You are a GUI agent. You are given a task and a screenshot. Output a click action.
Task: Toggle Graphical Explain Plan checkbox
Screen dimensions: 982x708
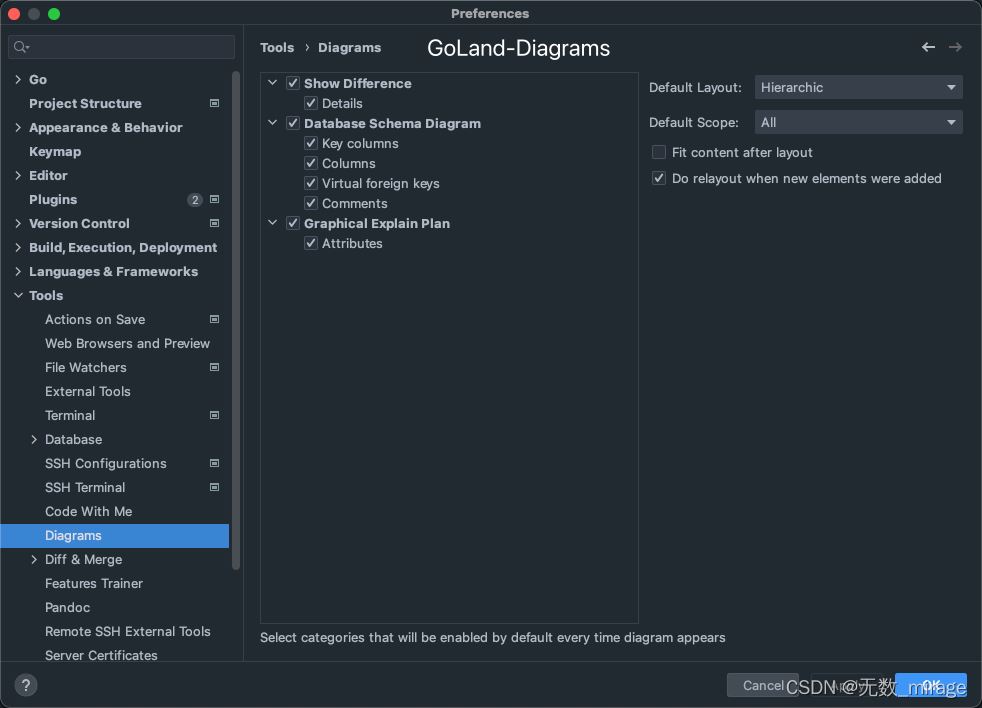292,223
